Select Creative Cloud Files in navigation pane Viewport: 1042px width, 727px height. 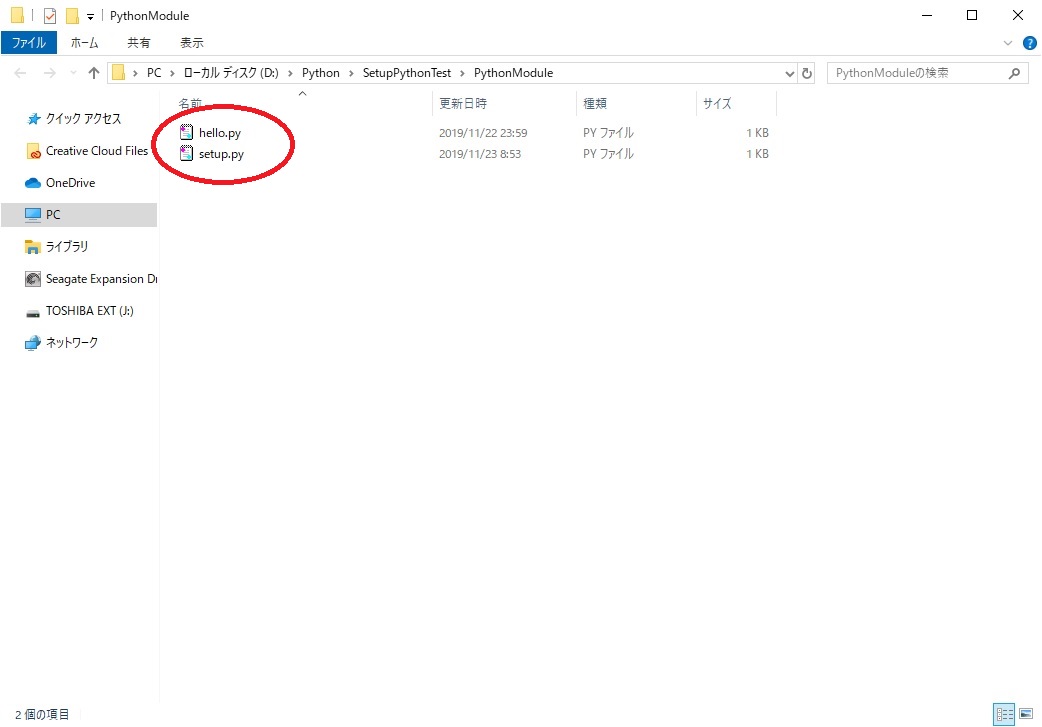pos(97,151)
